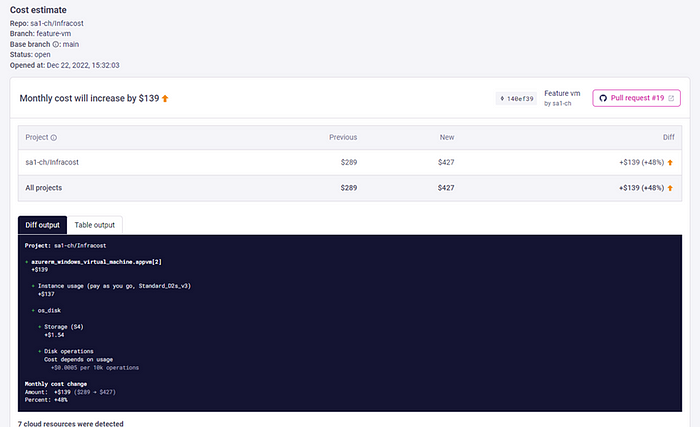
Task: Click the +$137 line in the diff
Action: (x=46, y=294)
